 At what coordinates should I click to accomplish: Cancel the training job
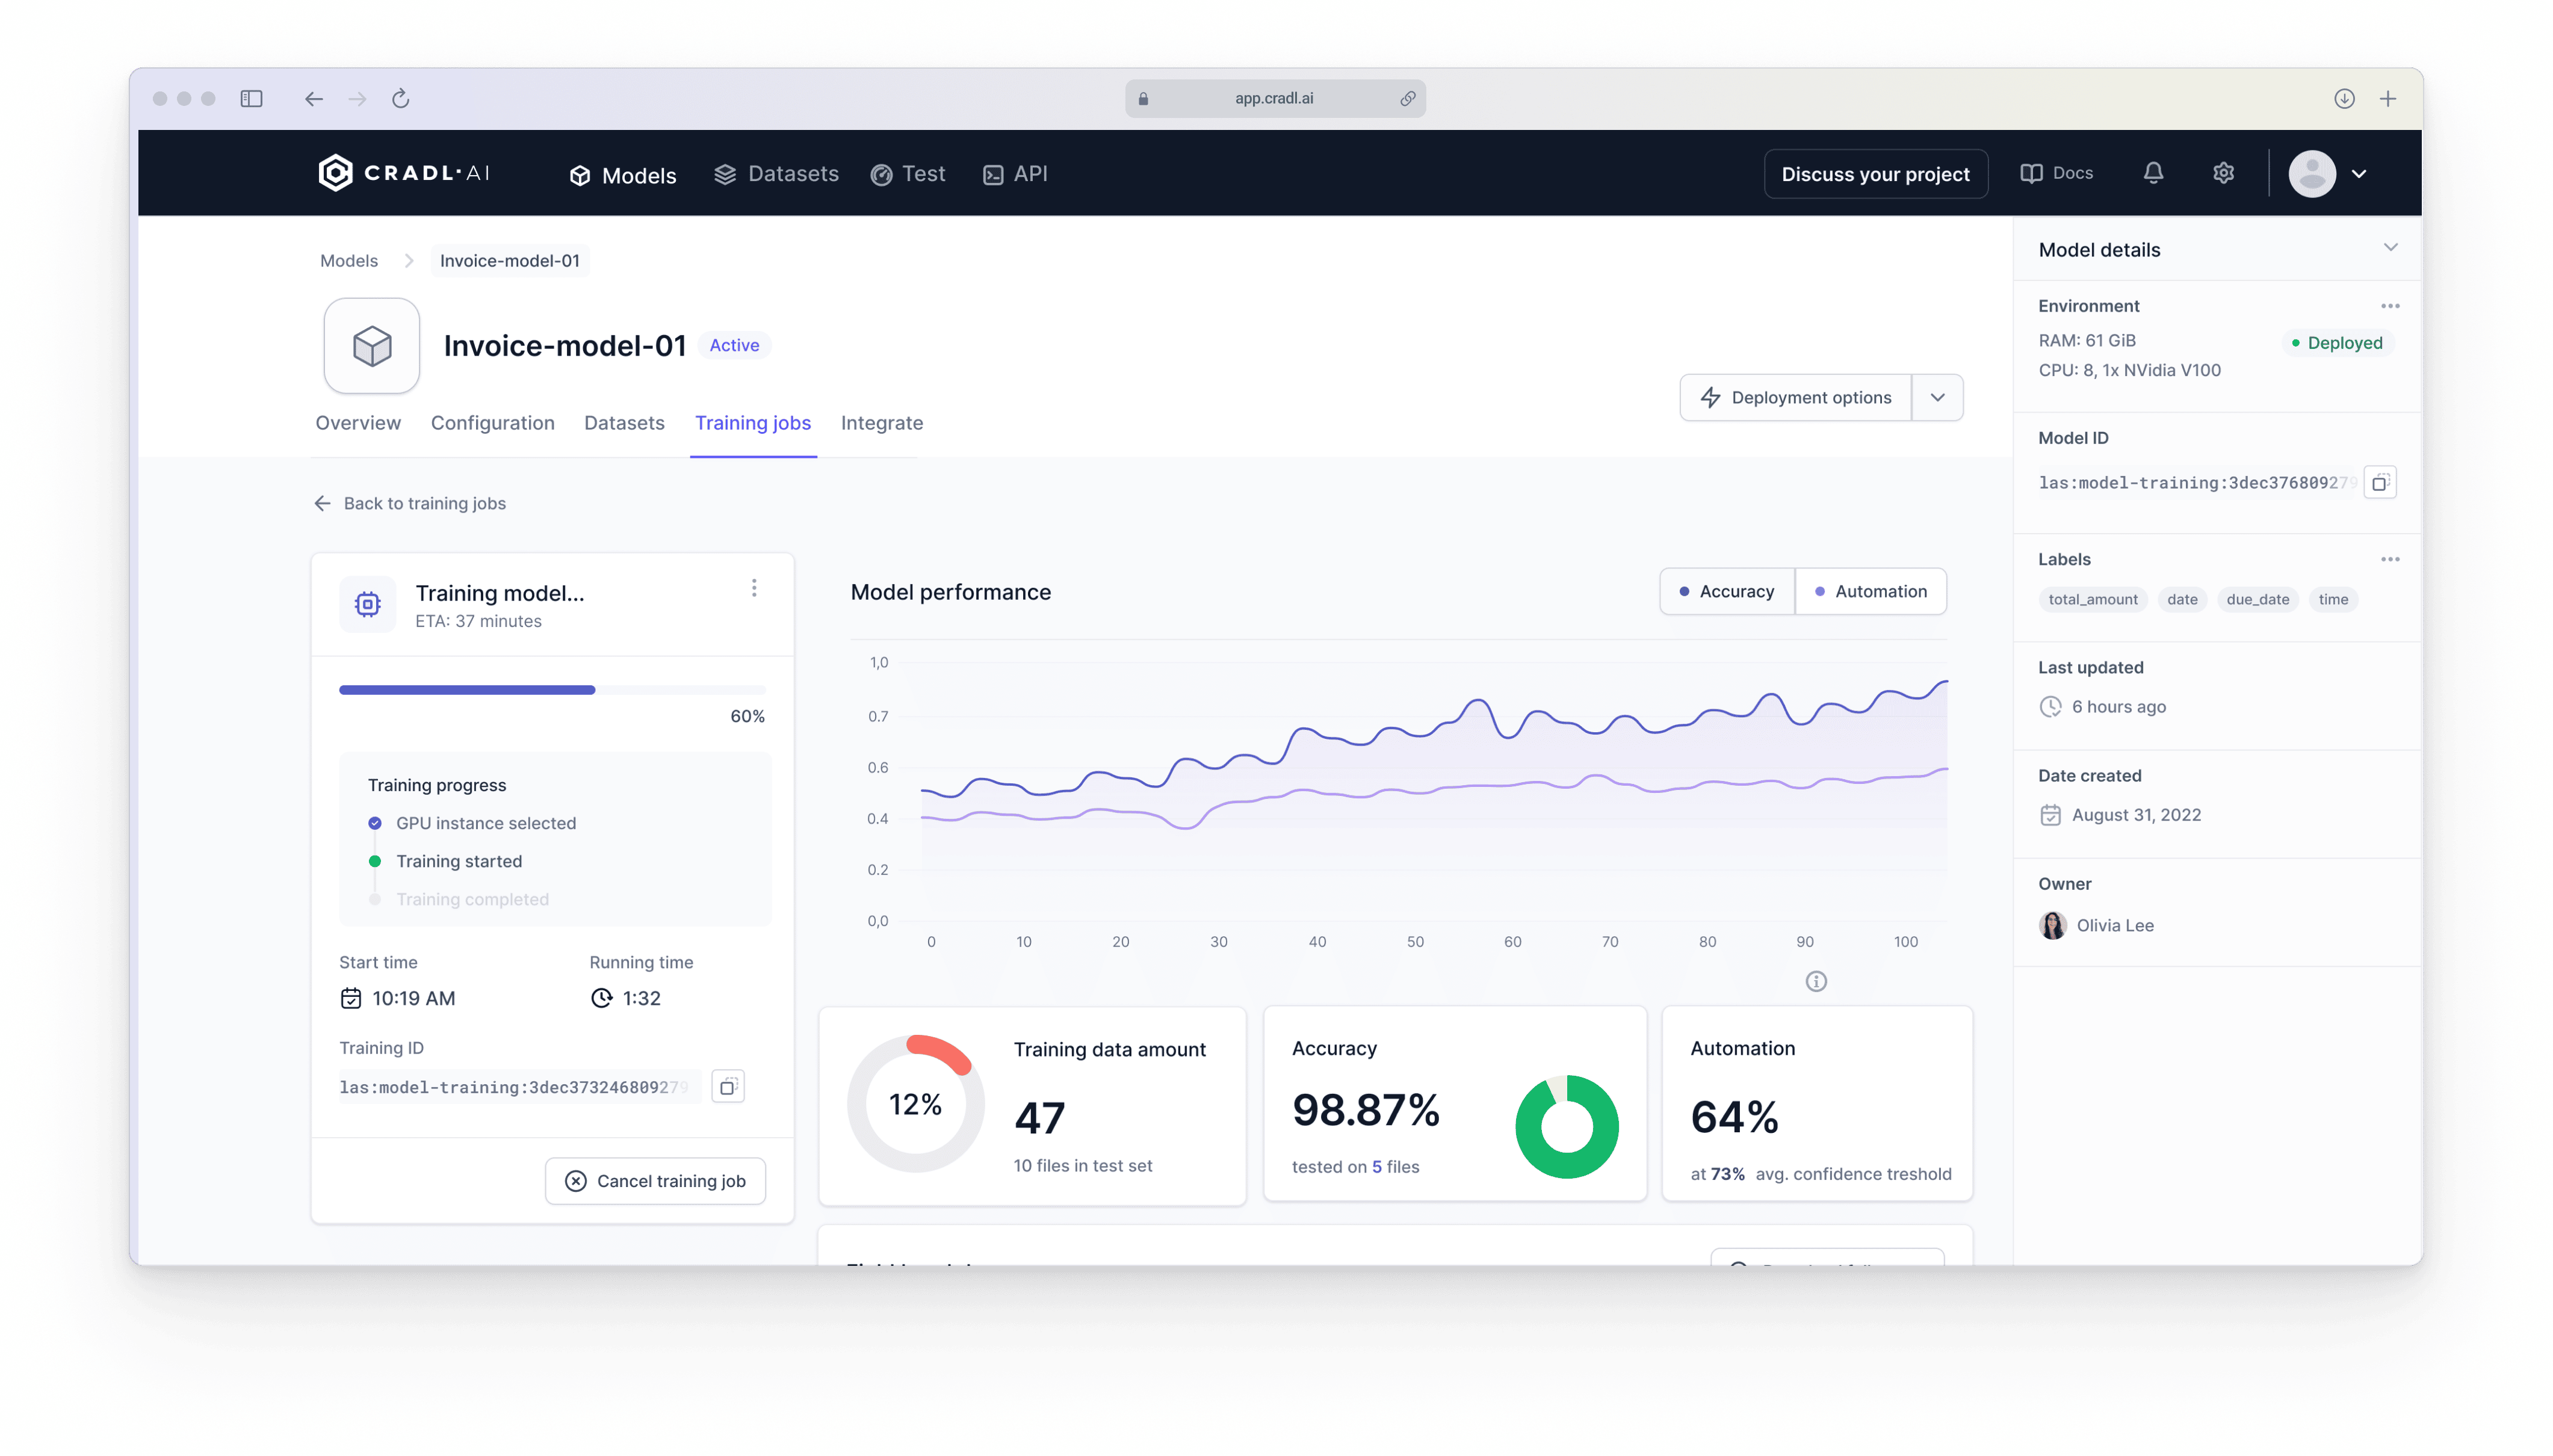tap(656, 1181)
